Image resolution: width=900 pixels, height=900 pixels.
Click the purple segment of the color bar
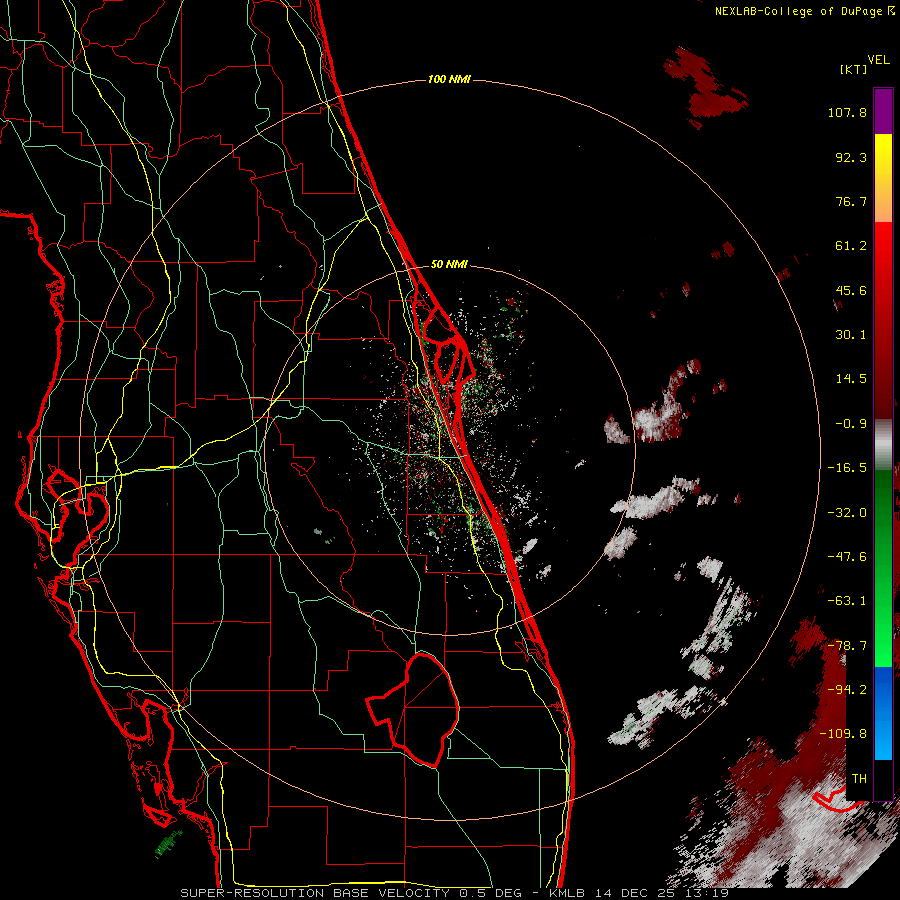click(x=883, y=111)
